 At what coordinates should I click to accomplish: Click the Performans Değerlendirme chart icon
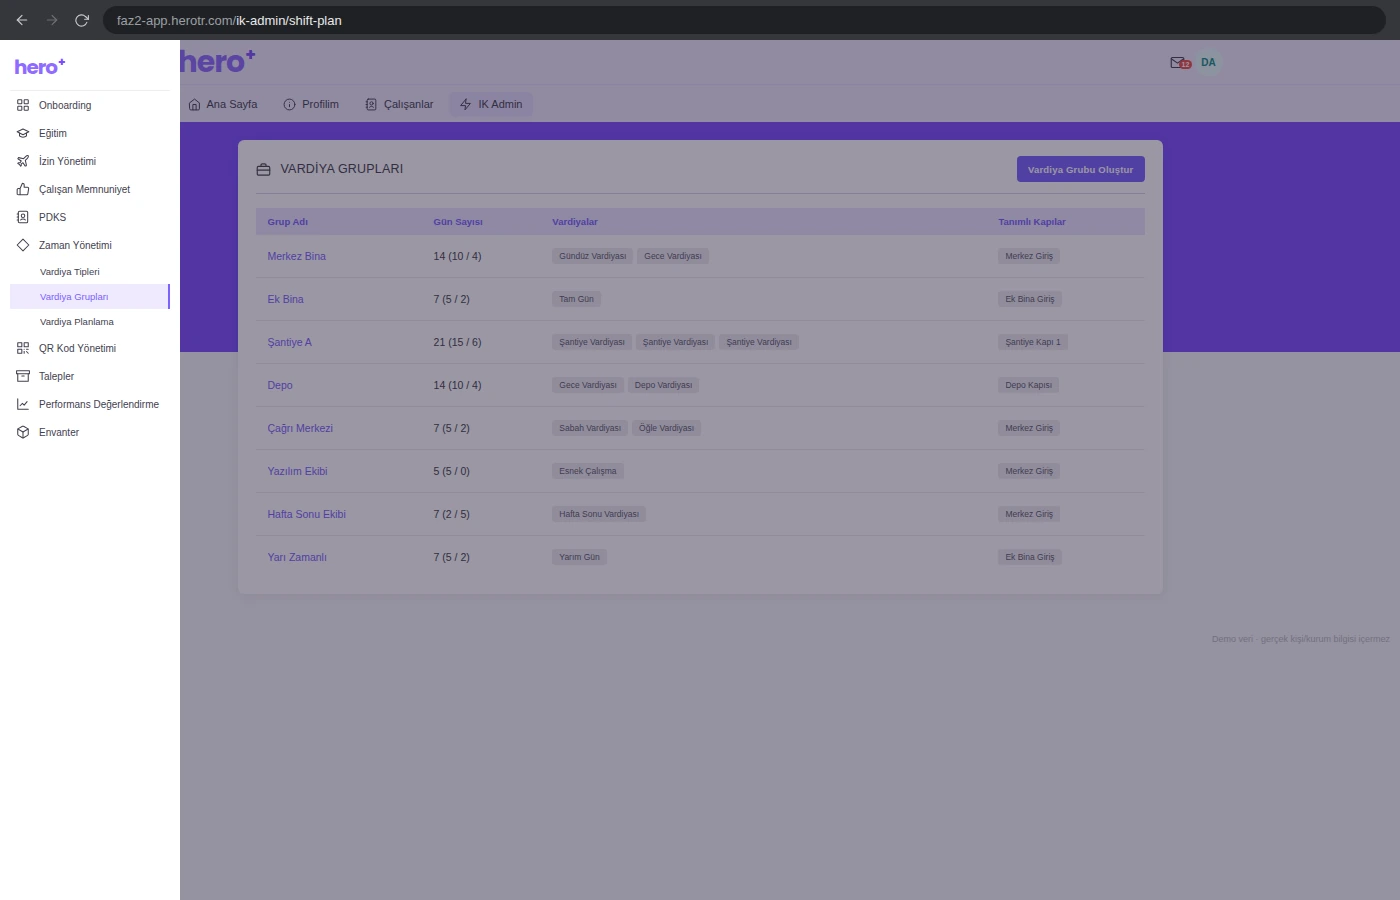pyautogui.click(x=23, y=404)
